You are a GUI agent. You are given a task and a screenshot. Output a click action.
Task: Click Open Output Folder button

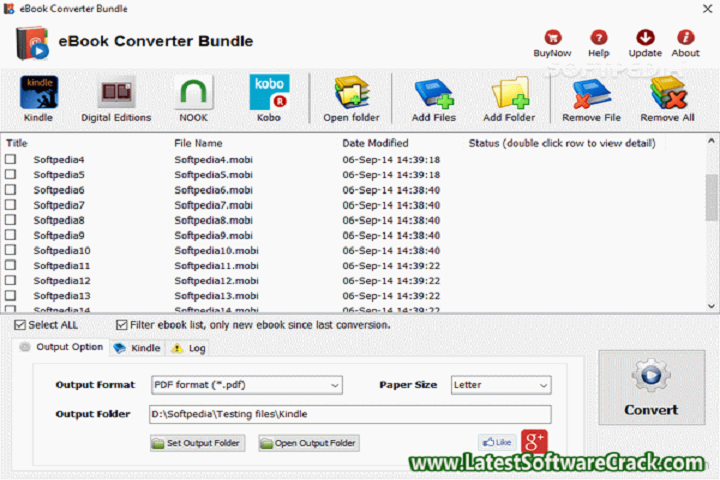pos(309,443)
